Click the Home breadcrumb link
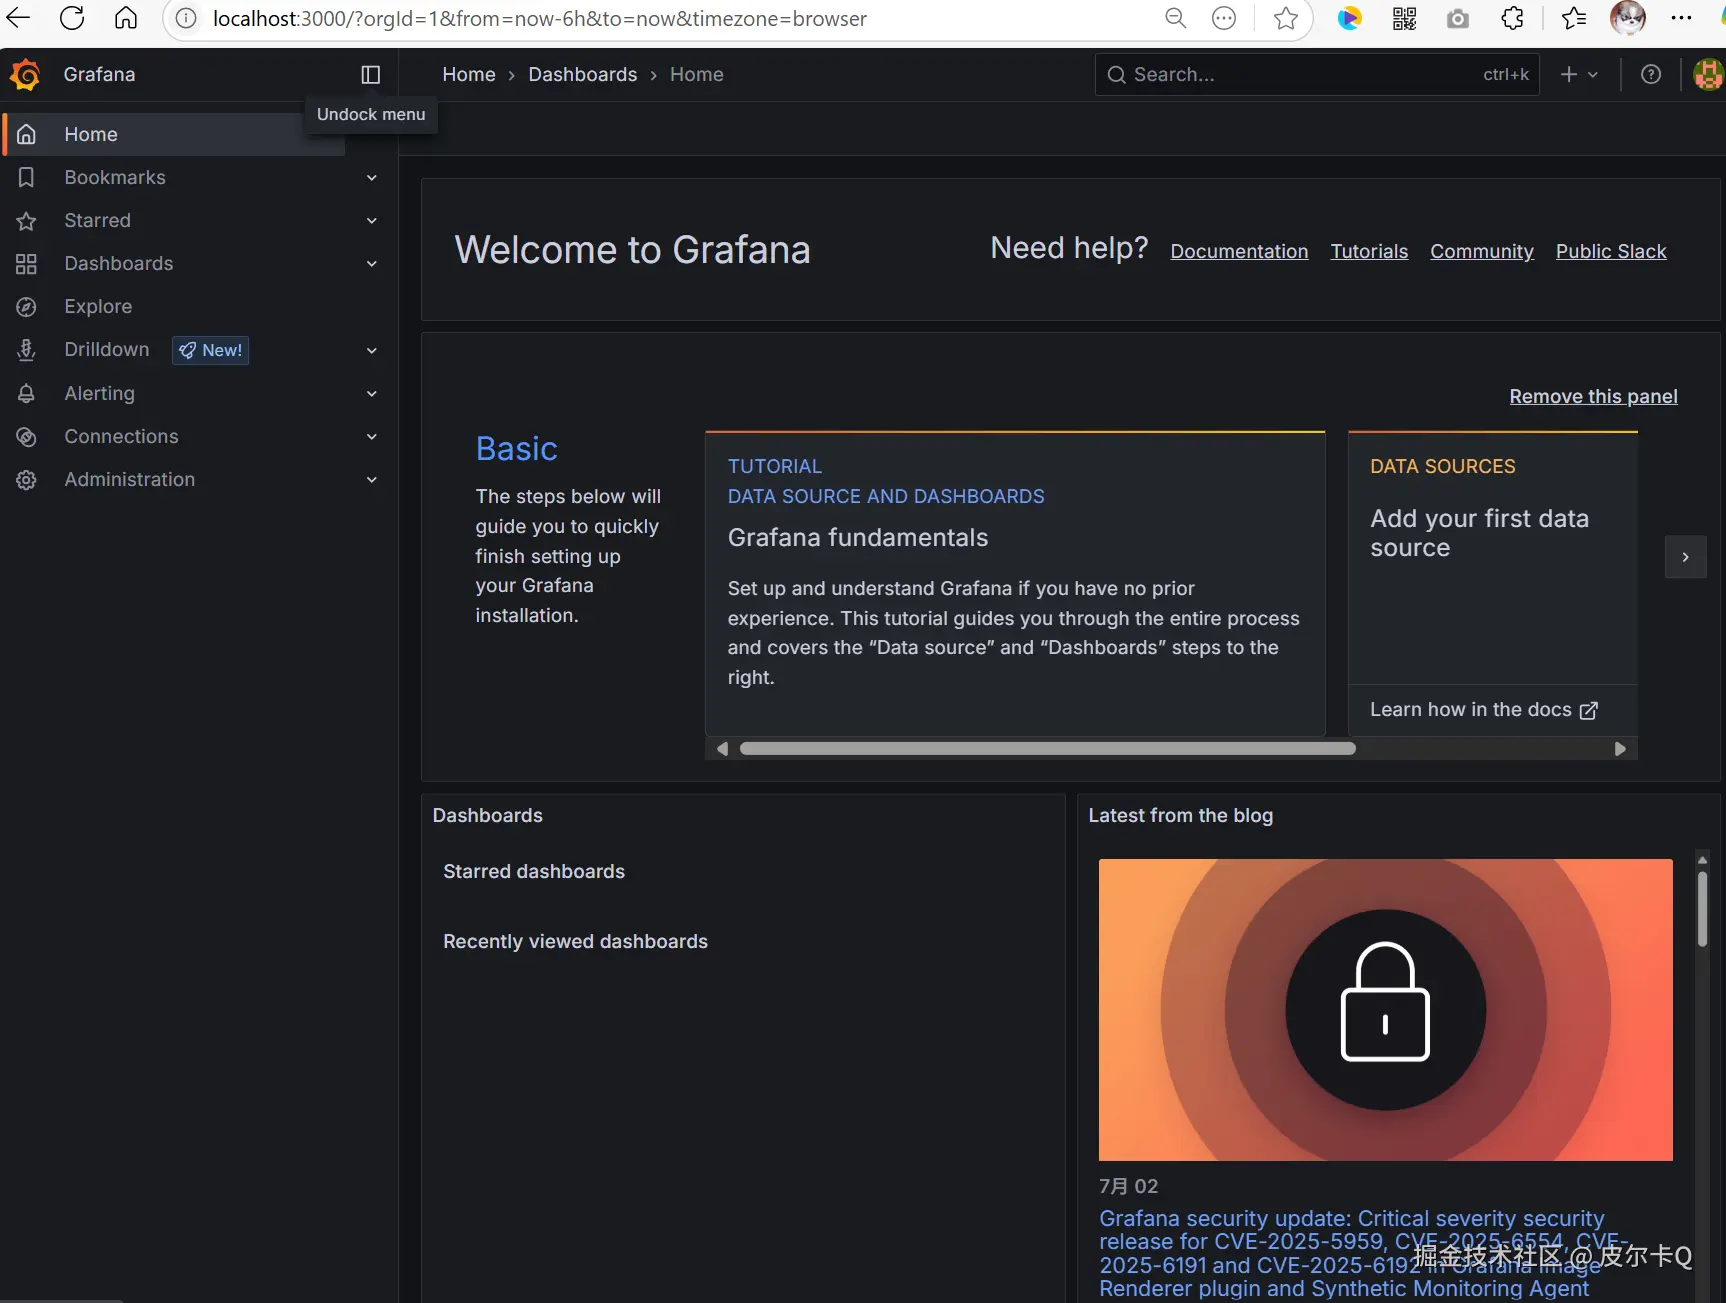Viewport: 1726px width, 1303px height. point(469,75)
